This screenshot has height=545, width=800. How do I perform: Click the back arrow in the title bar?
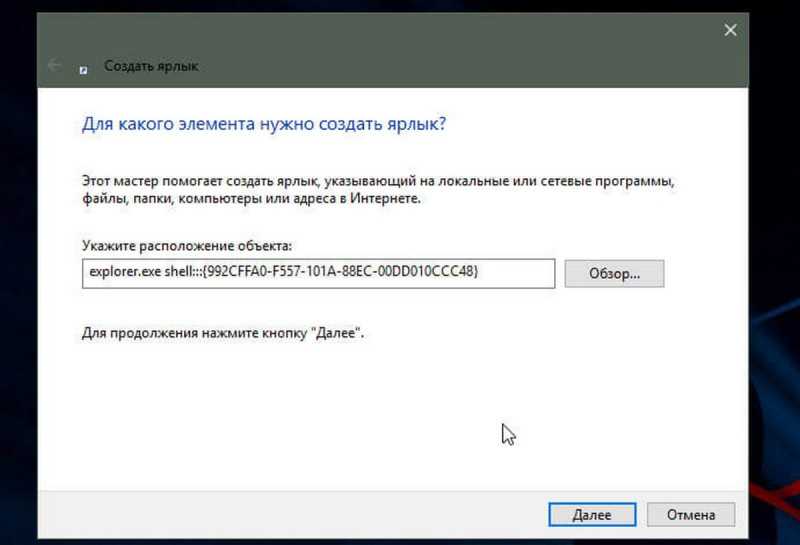point(55,66)
